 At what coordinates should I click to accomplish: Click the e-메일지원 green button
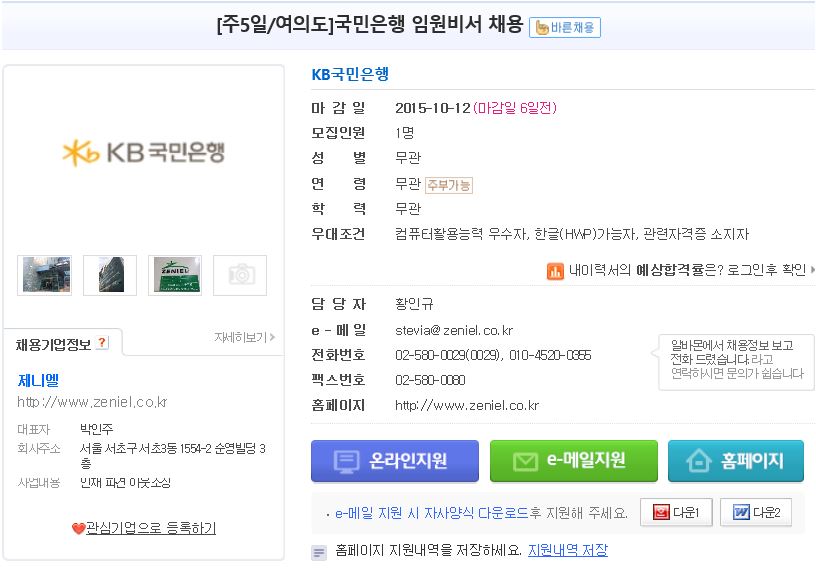coord(573,461)
